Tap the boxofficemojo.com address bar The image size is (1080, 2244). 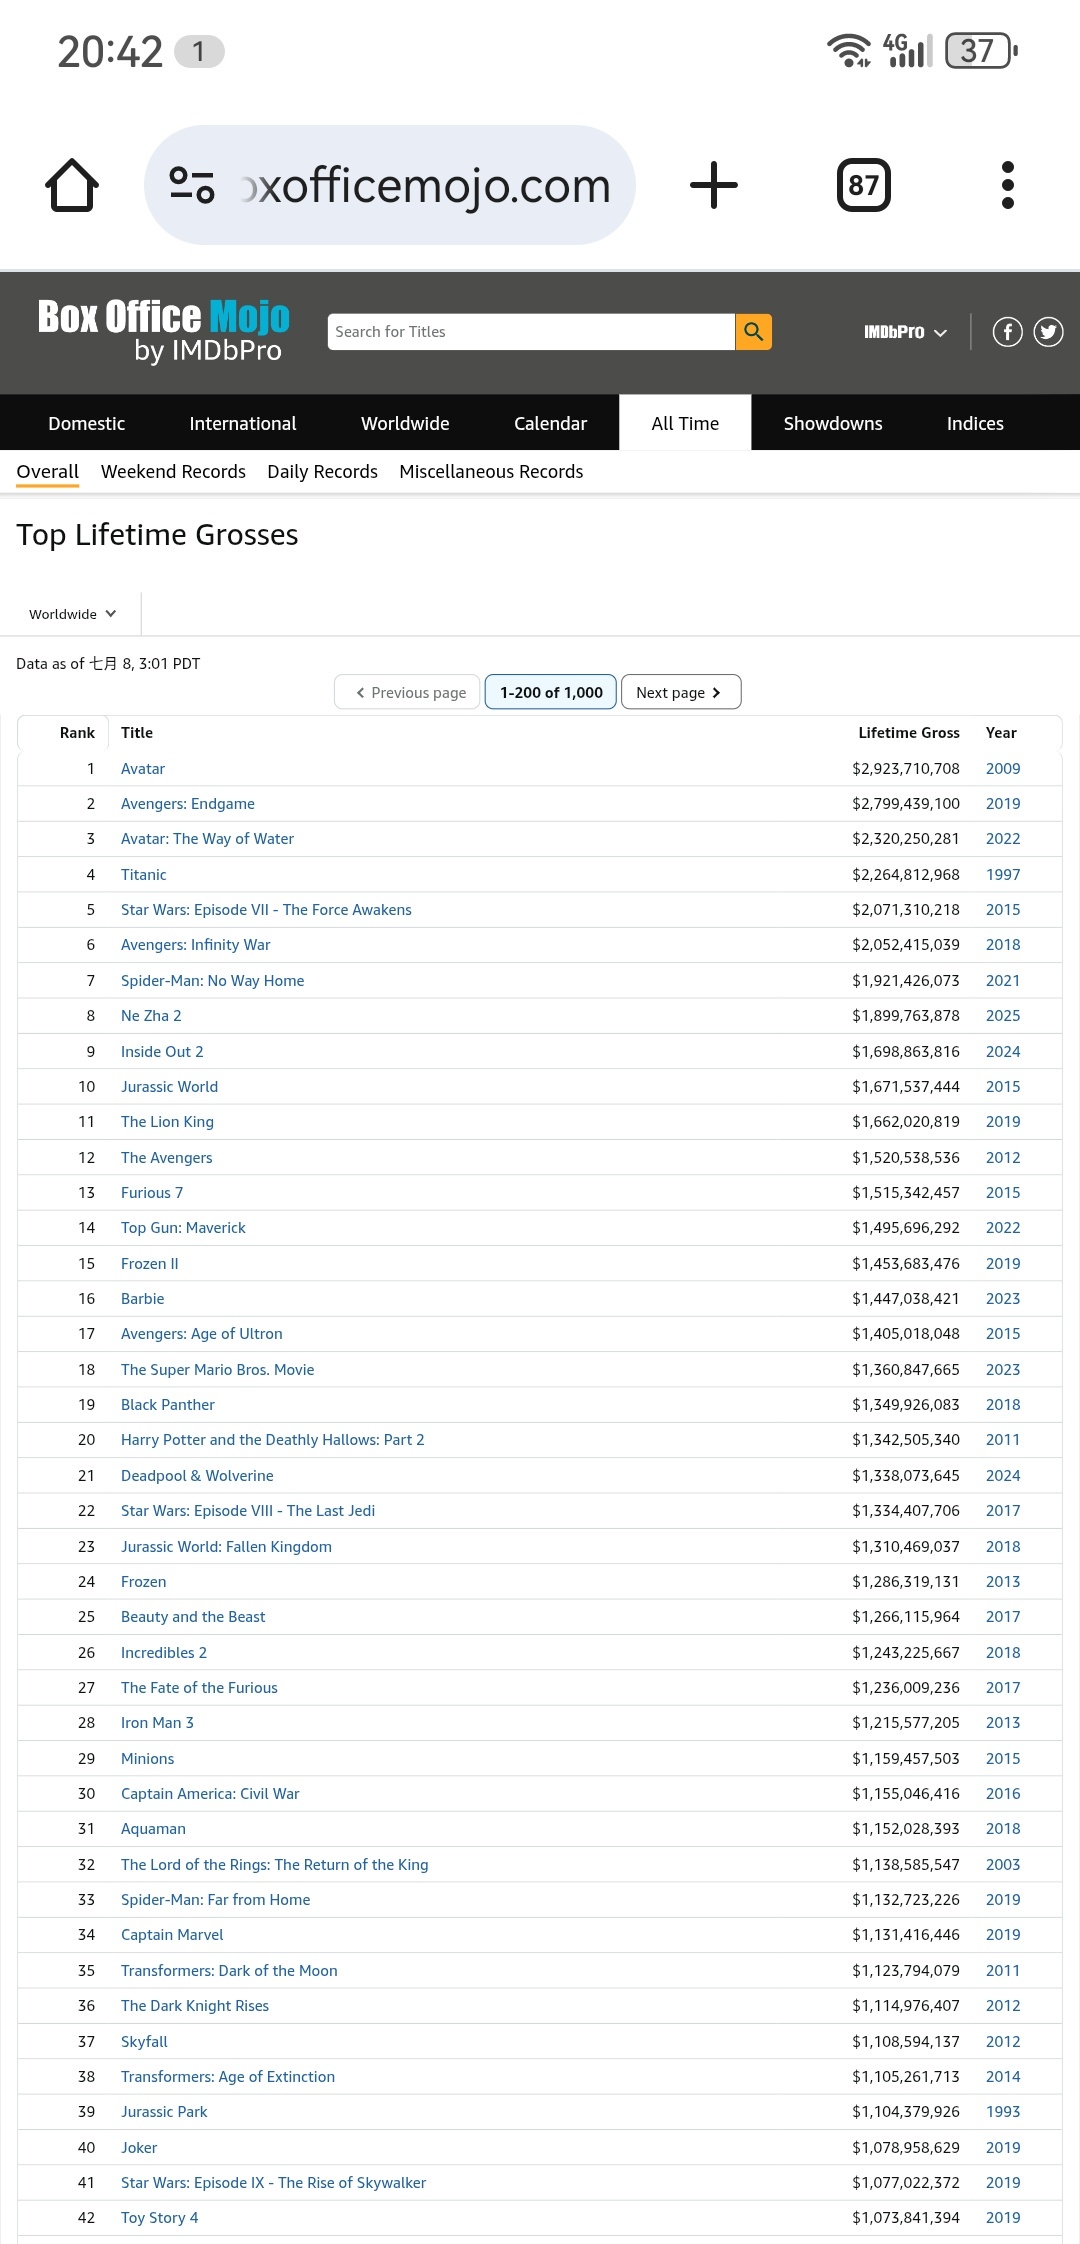click(x=425, y=185)
